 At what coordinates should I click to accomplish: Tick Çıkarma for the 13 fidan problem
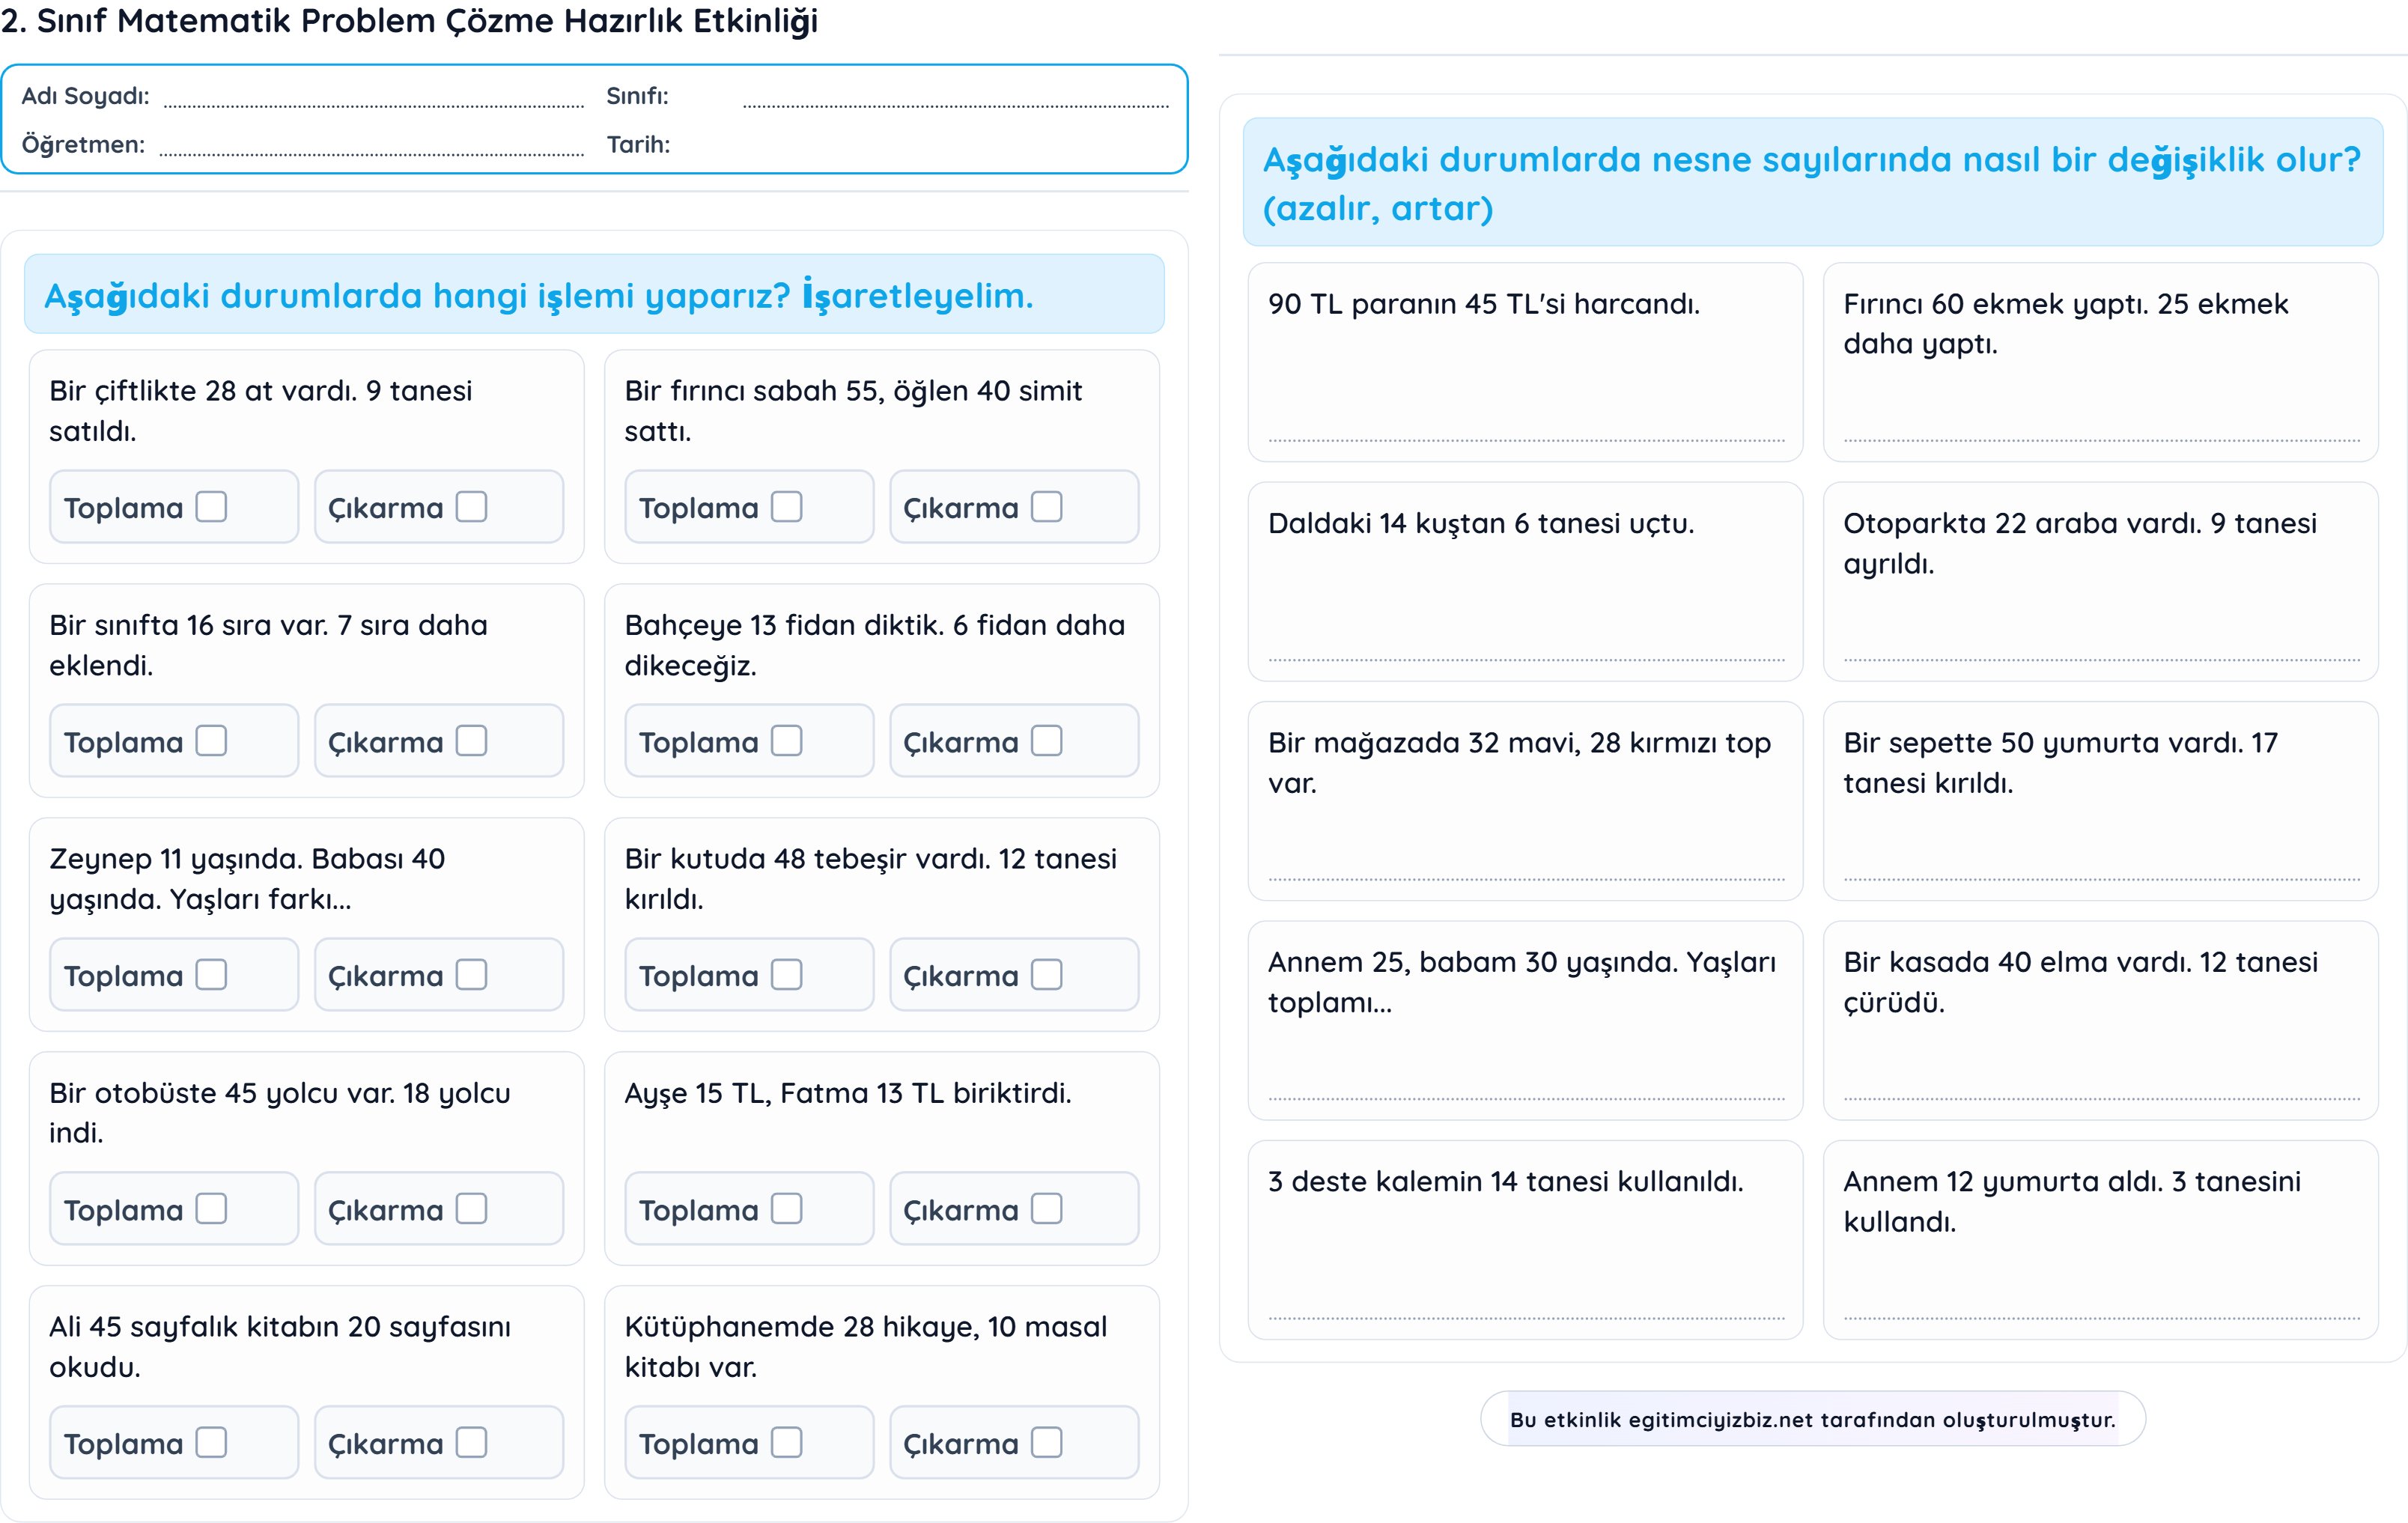tap(1047, 741)
